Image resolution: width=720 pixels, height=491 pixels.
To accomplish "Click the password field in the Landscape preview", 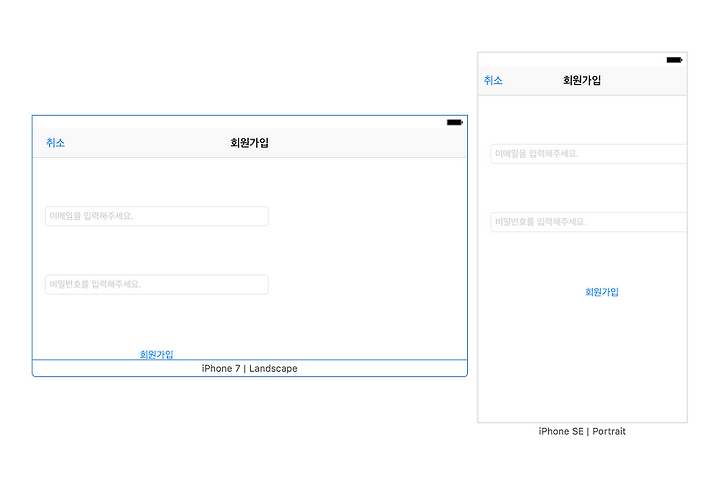I will pyautogui.click(x=157, y=284).
